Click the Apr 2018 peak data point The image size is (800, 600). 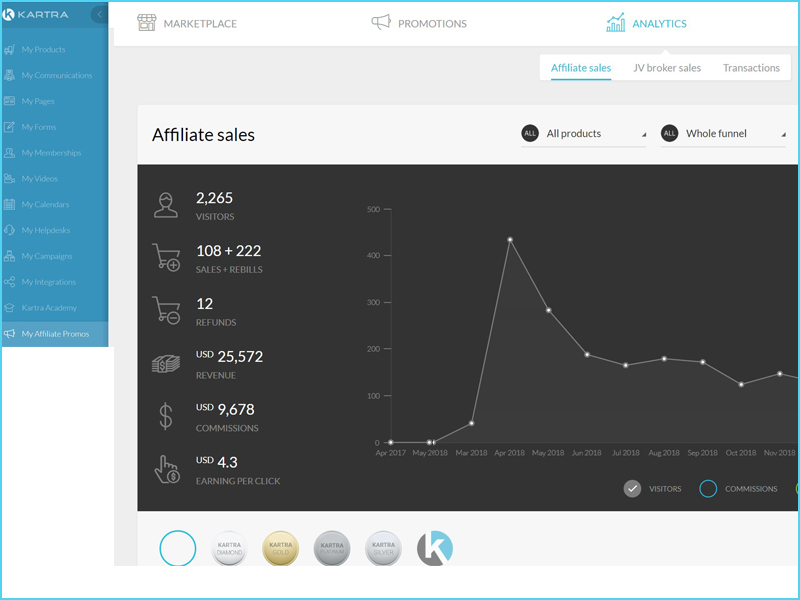510,240
